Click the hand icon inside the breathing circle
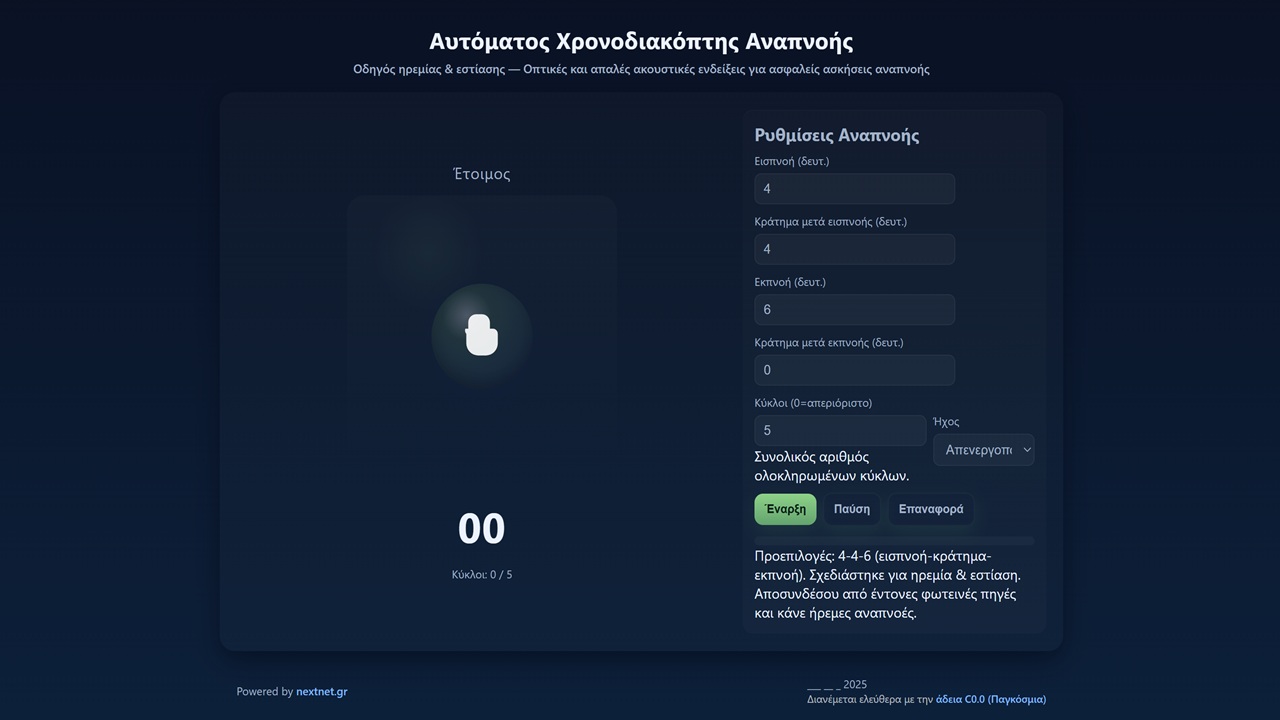This screenshot has width=1280, height=720. coord(481,334)
